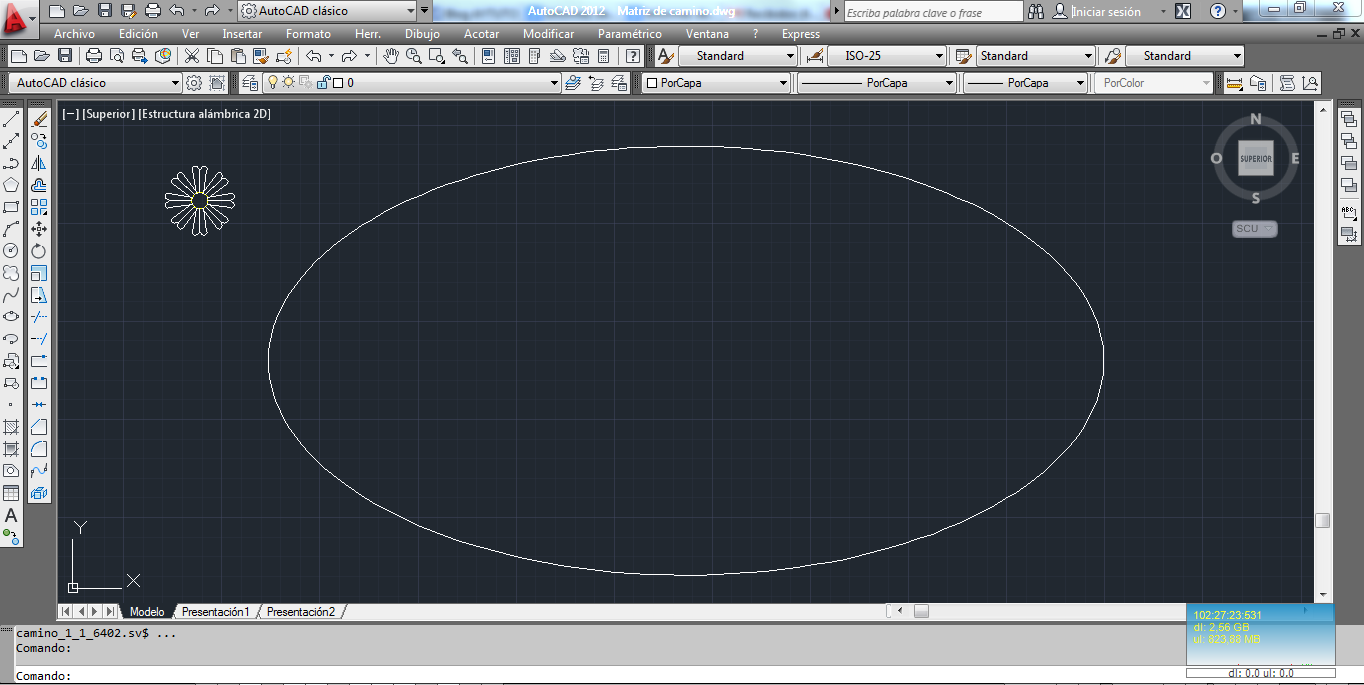Viewport: 1364px width, 685px height.
Task: Toggle the layer lock padlock icon
Action: (x=324, y=83)
